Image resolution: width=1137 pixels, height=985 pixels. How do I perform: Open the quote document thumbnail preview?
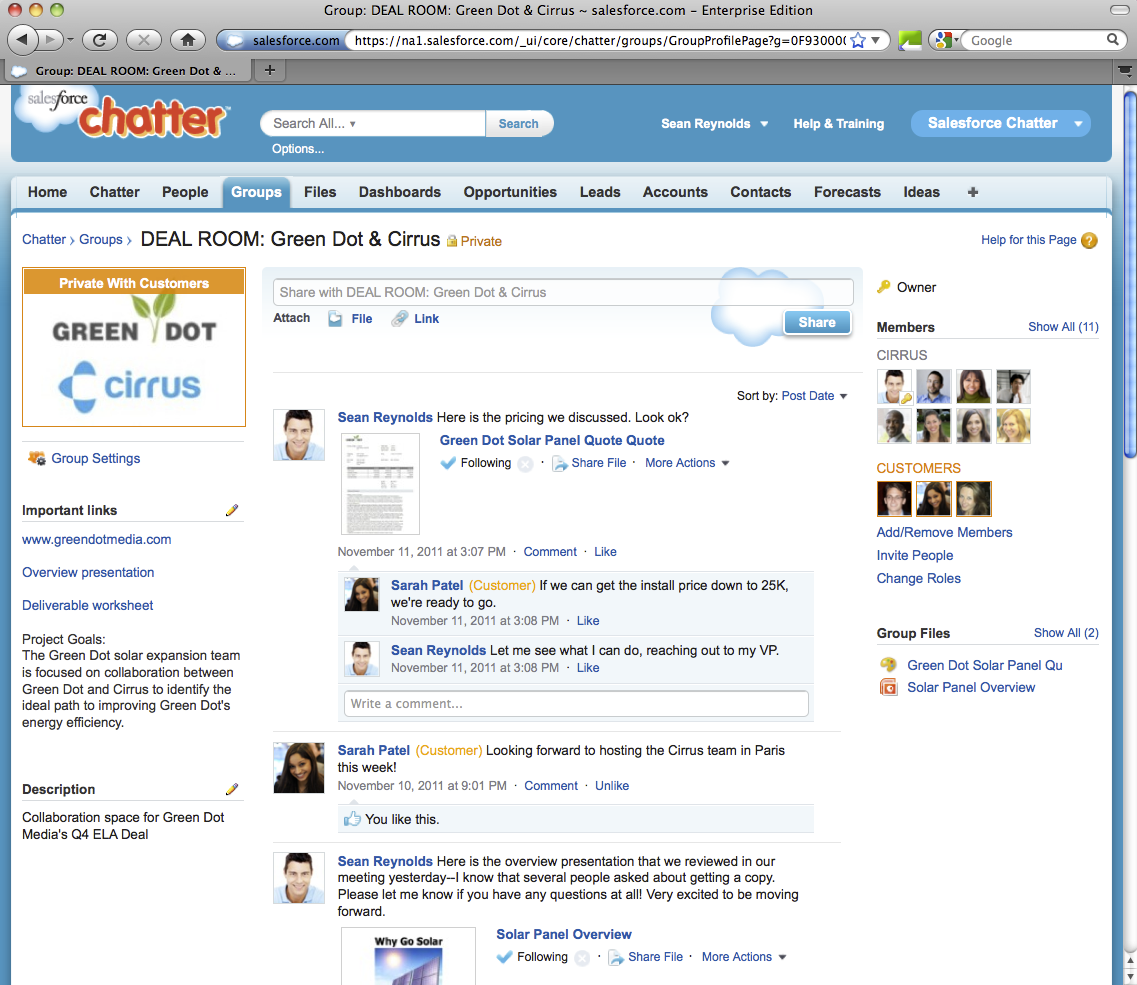pos(380,484)
